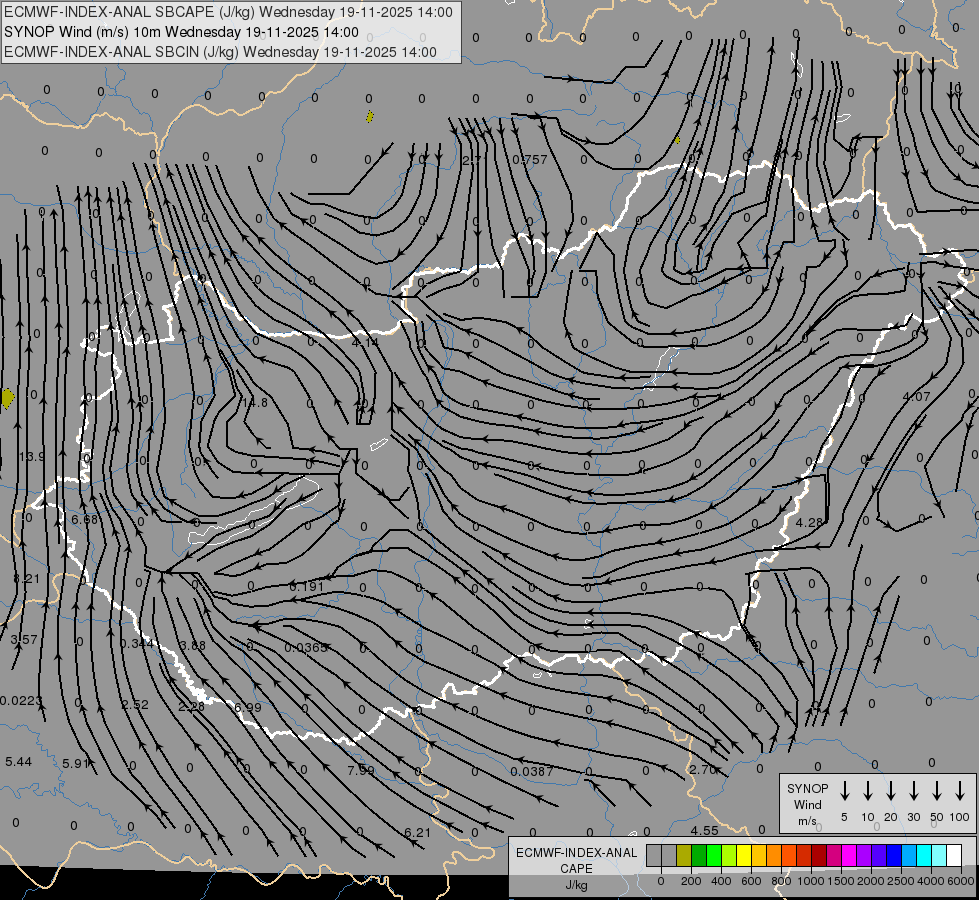Click the yellow CAPE diamond at the map's left edge
Image resolution: width=979 pixels, height=900 pixels.
[x=7, y=398]
